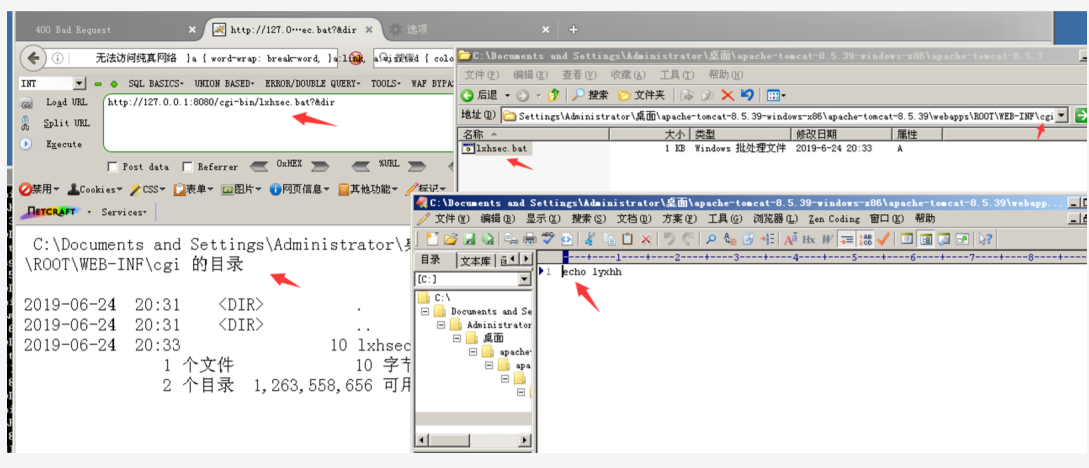This screenshot has width=1089, height=468.
Task: Click the site info icon in address bar
Action: coord(57,58)
